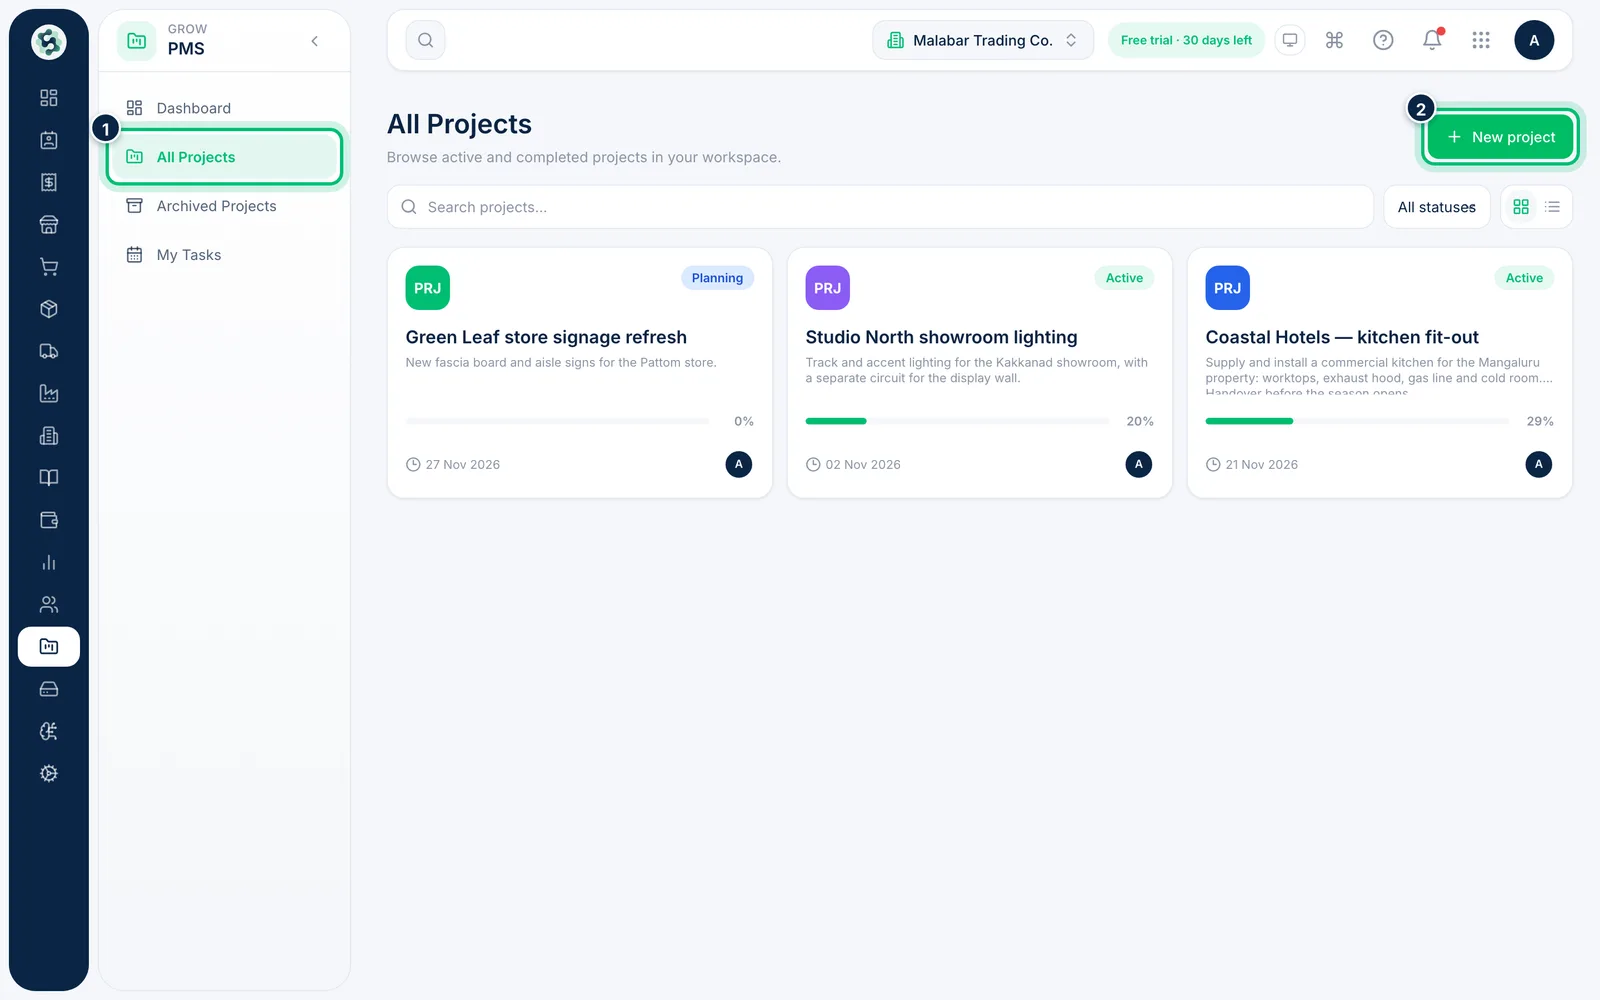
Task: Go to Dashboard in the PMS menu
Action: click(x=225, y=108)
